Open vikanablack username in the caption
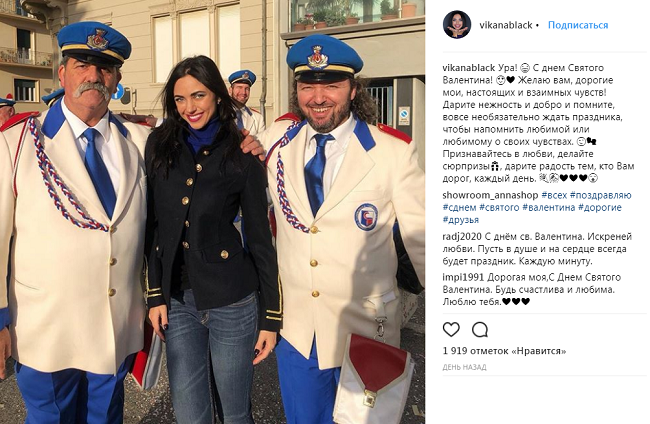650x424 pixels. pos(468,68)
